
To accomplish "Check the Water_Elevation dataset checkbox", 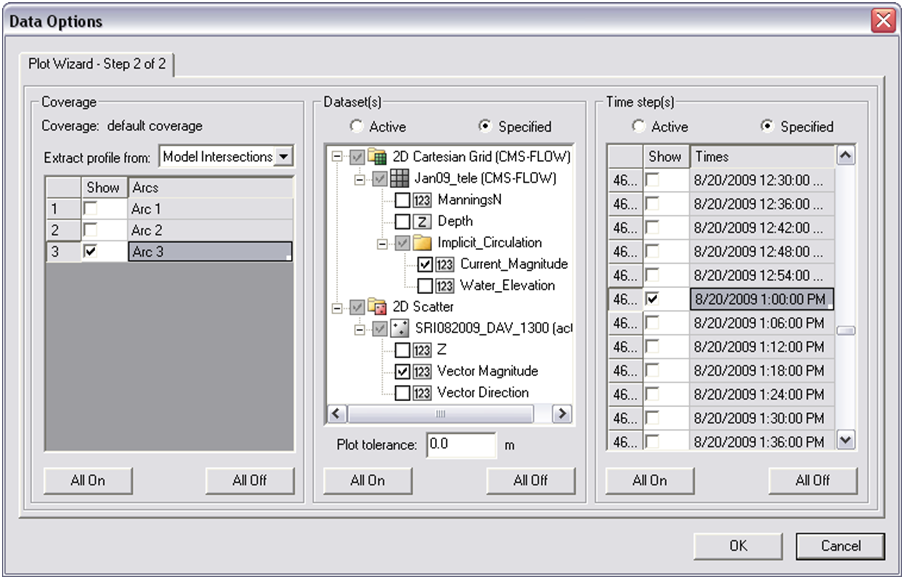I will click(425, 286).
